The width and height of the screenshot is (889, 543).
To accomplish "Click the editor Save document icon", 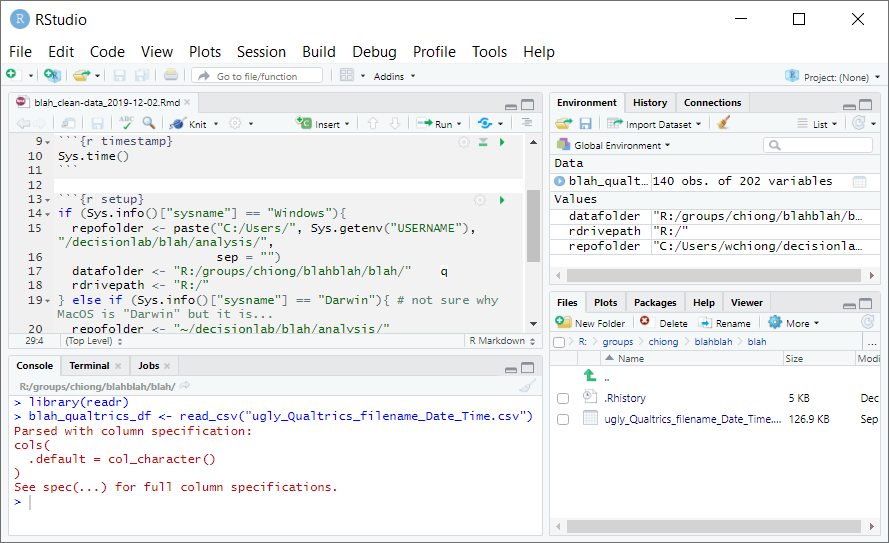I will point(98,124).
